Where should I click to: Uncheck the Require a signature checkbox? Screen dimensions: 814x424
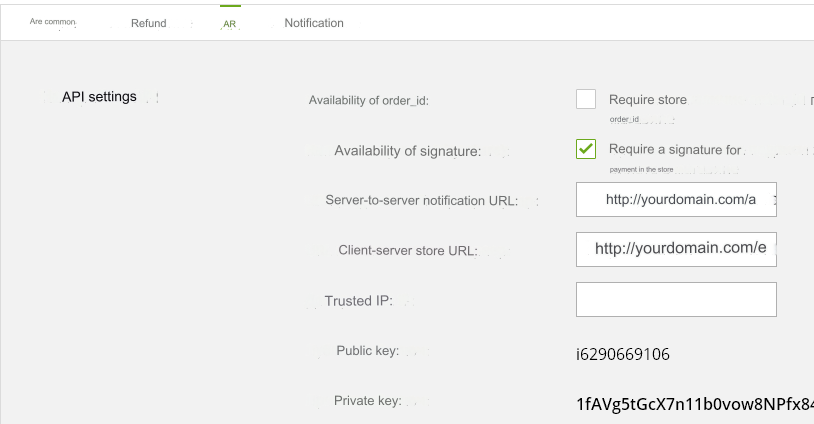coord(586,149)
